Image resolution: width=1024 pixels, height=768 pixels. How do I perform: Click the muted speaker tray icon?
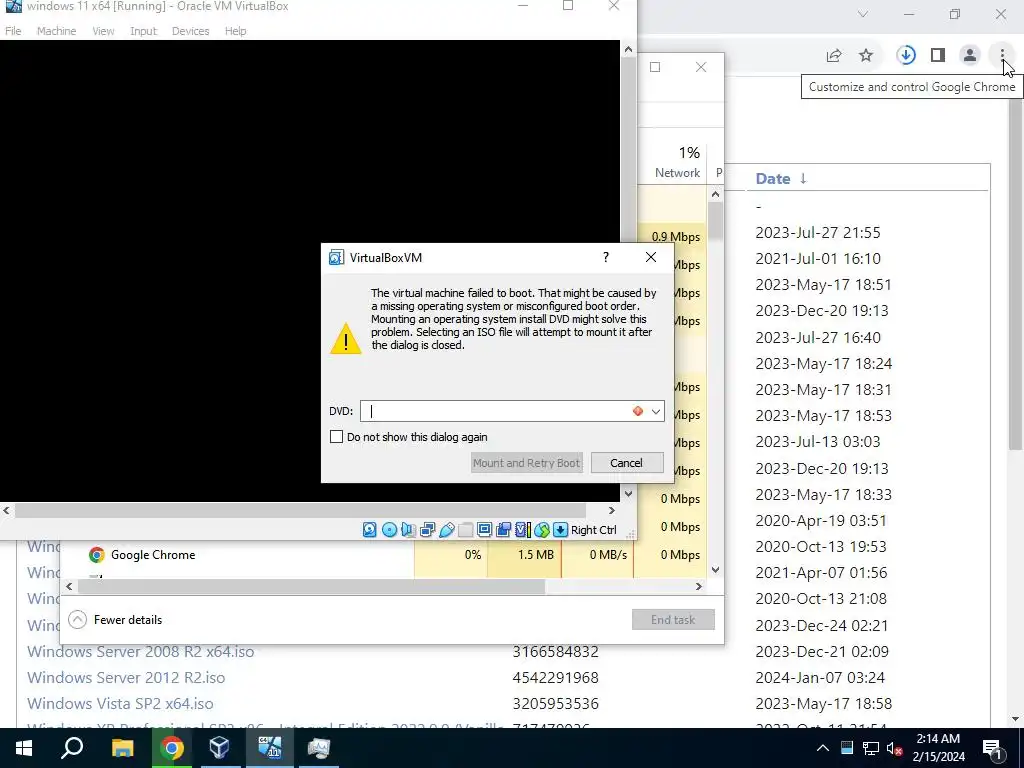(894, 748)
